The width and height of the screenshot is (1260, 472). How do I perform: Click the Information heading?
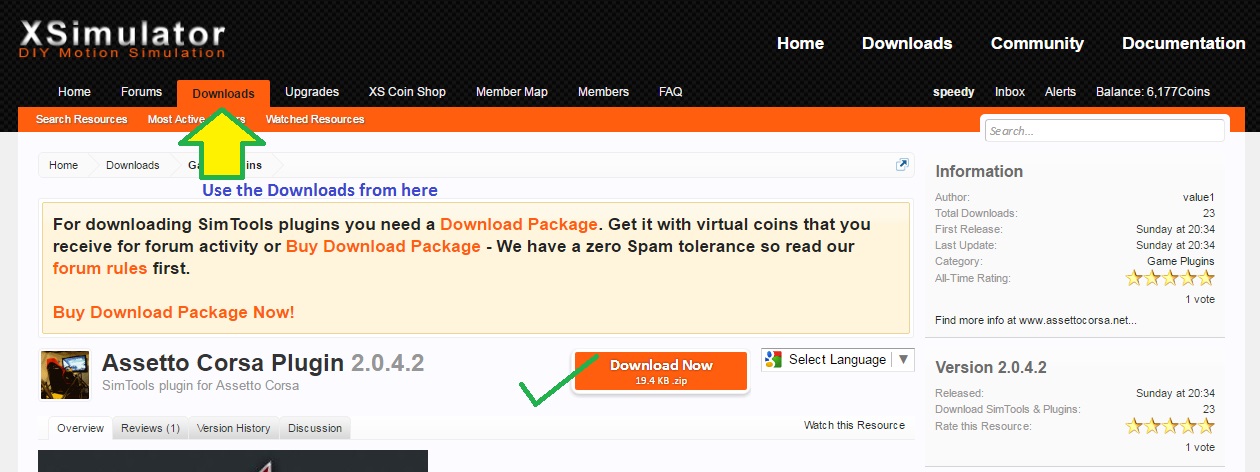pyautogui.click(x=979, y=171)
